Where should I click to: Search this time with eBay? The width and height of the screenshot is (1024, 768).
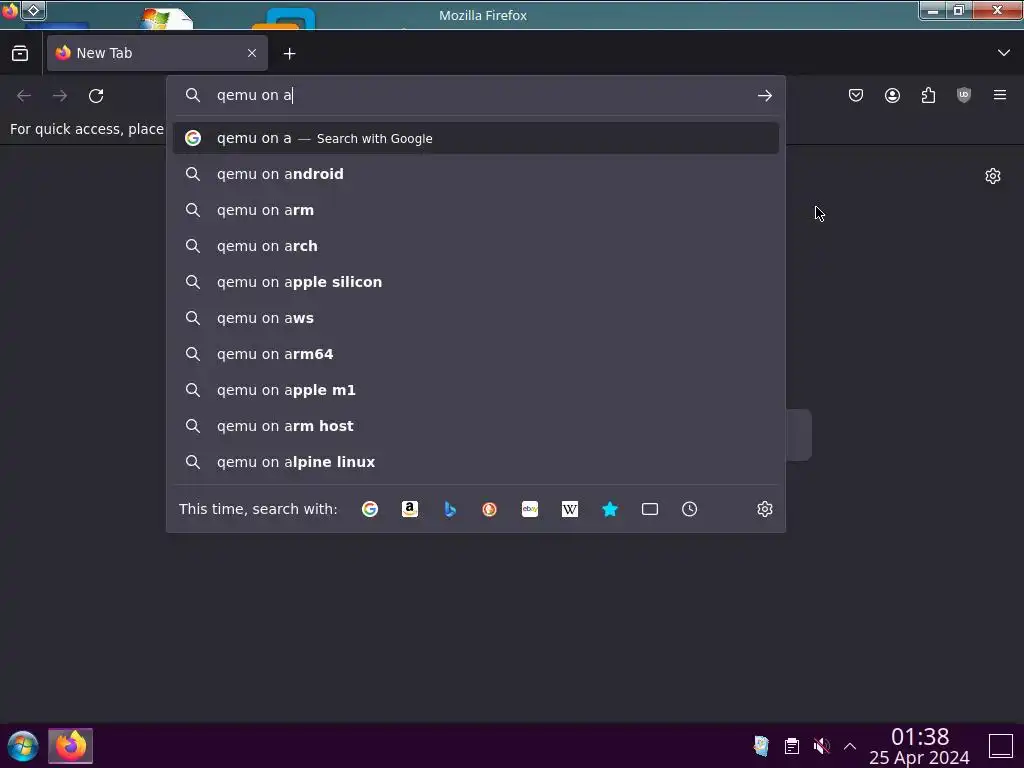pyautogui.click(x=530, y=509)
